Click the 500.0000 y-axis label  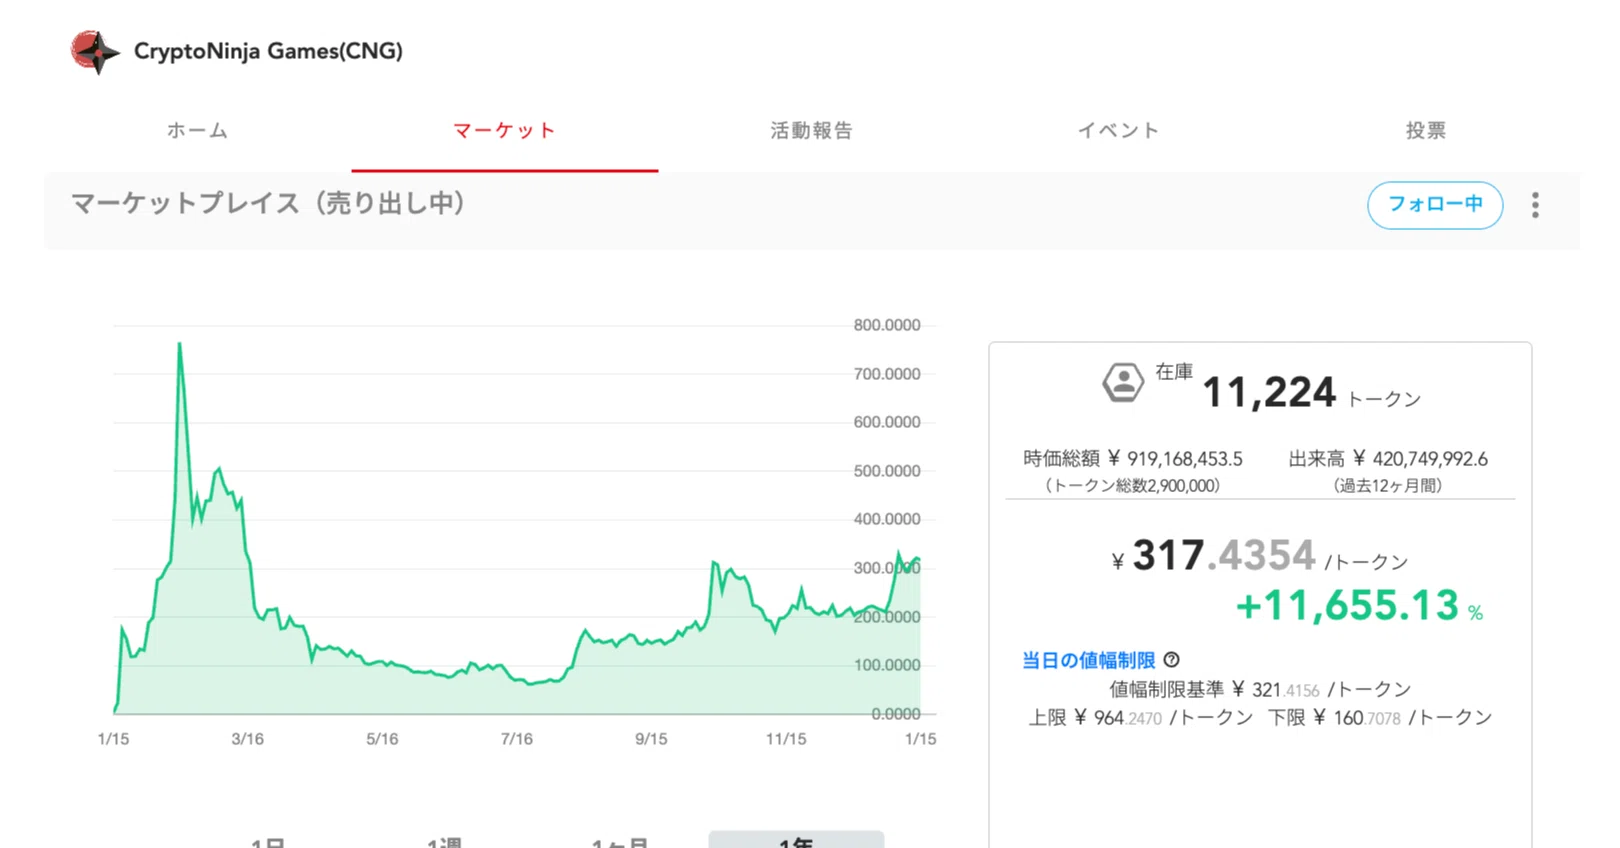[x=887, y=471]
